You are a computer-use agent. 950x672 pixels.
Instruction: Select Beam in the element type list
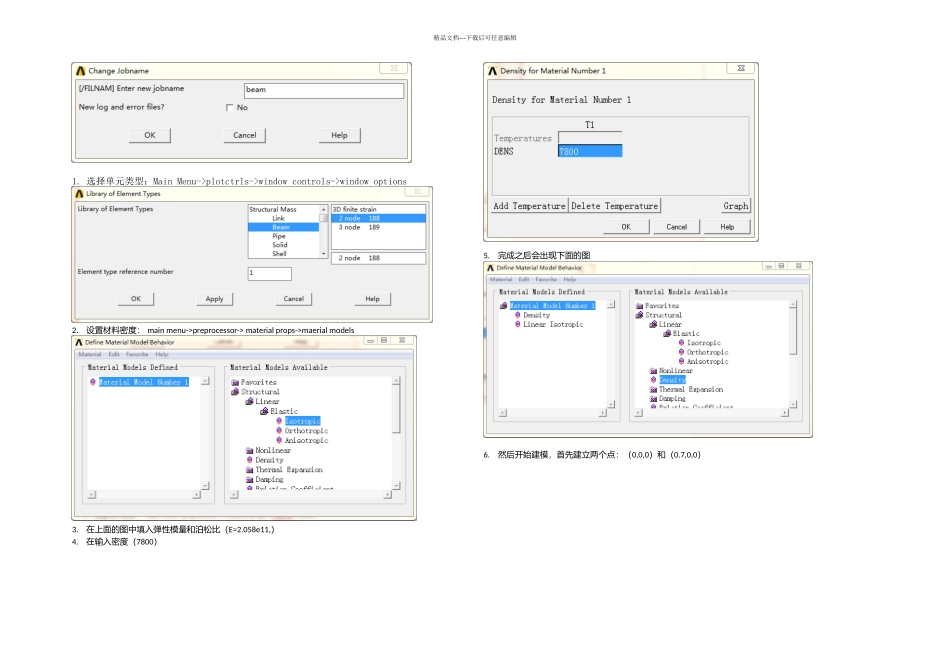tap(283, 227)
